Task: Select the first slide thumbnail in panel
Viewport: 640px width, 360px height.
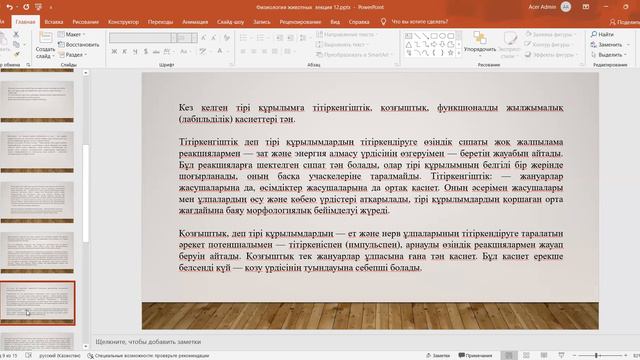Action: click(x=37, y=102)
